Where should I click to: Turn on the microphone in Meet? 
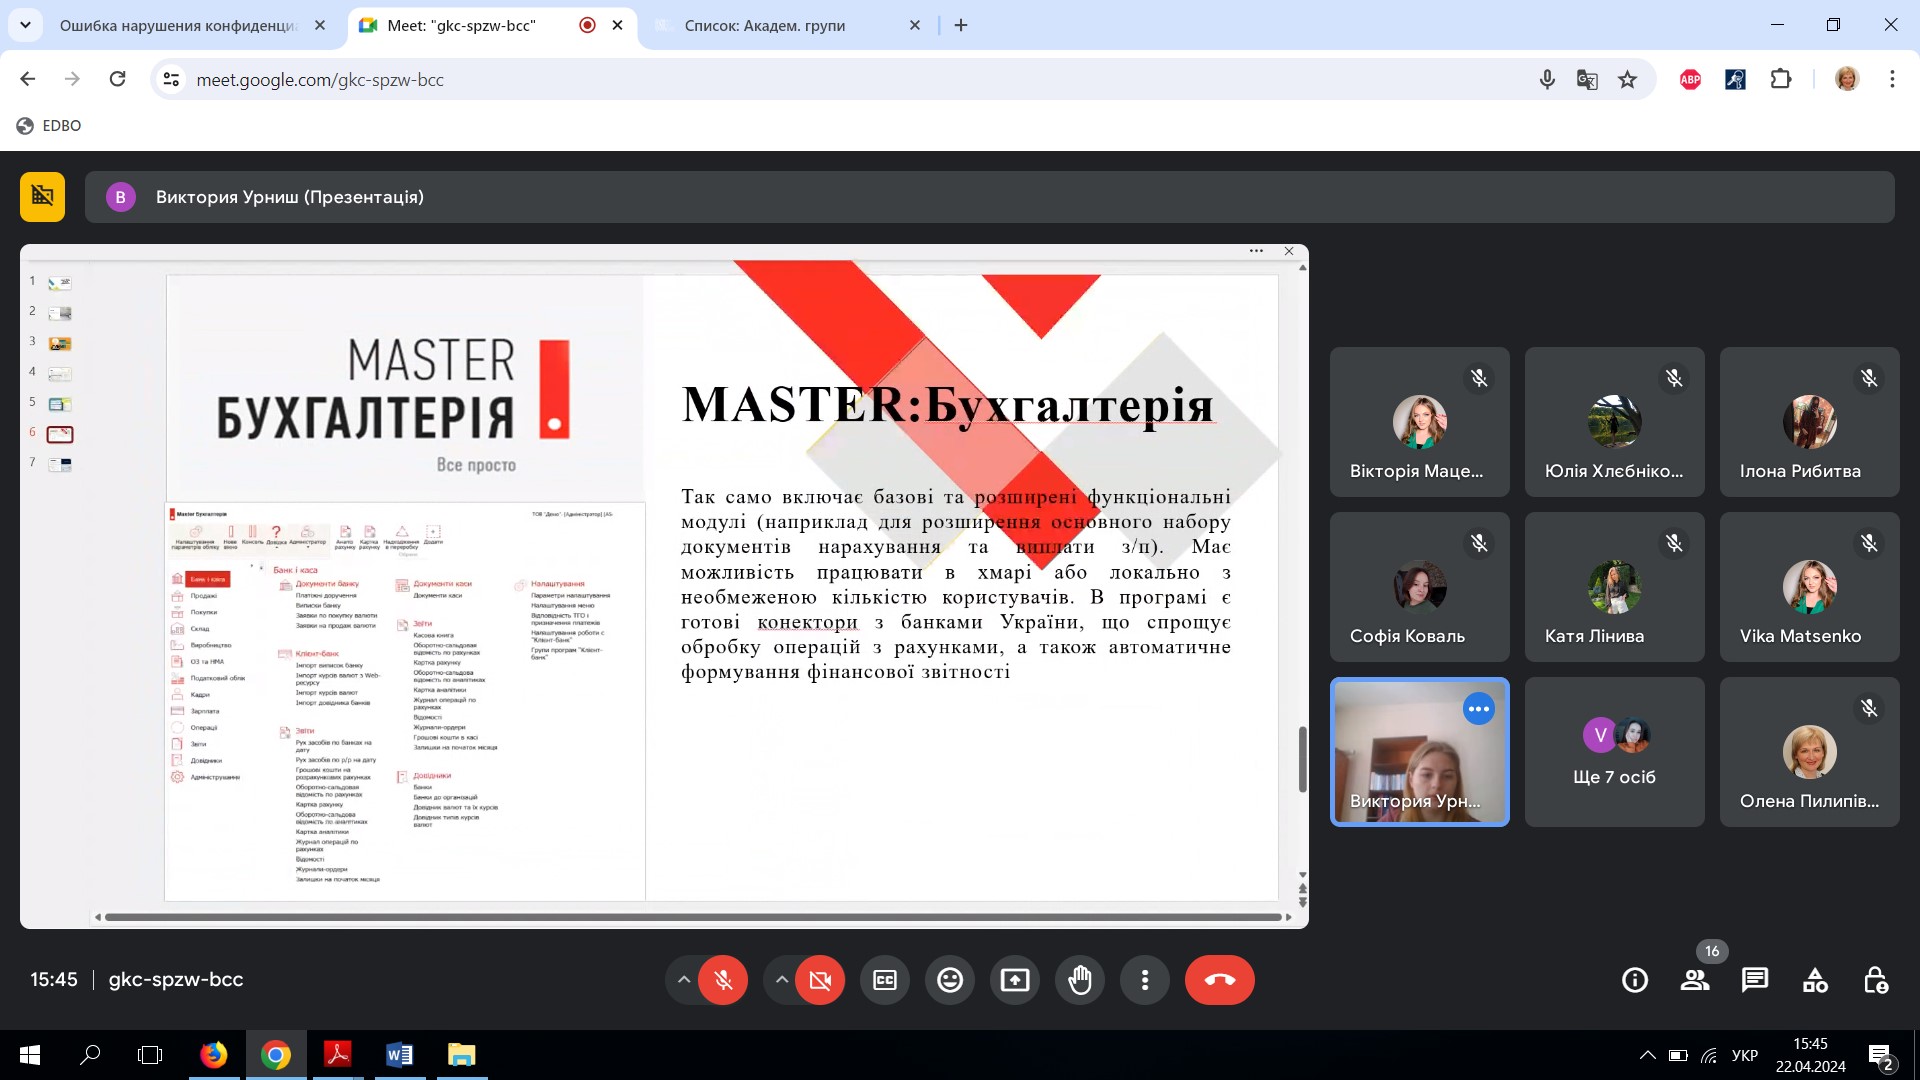click(723, 980)
